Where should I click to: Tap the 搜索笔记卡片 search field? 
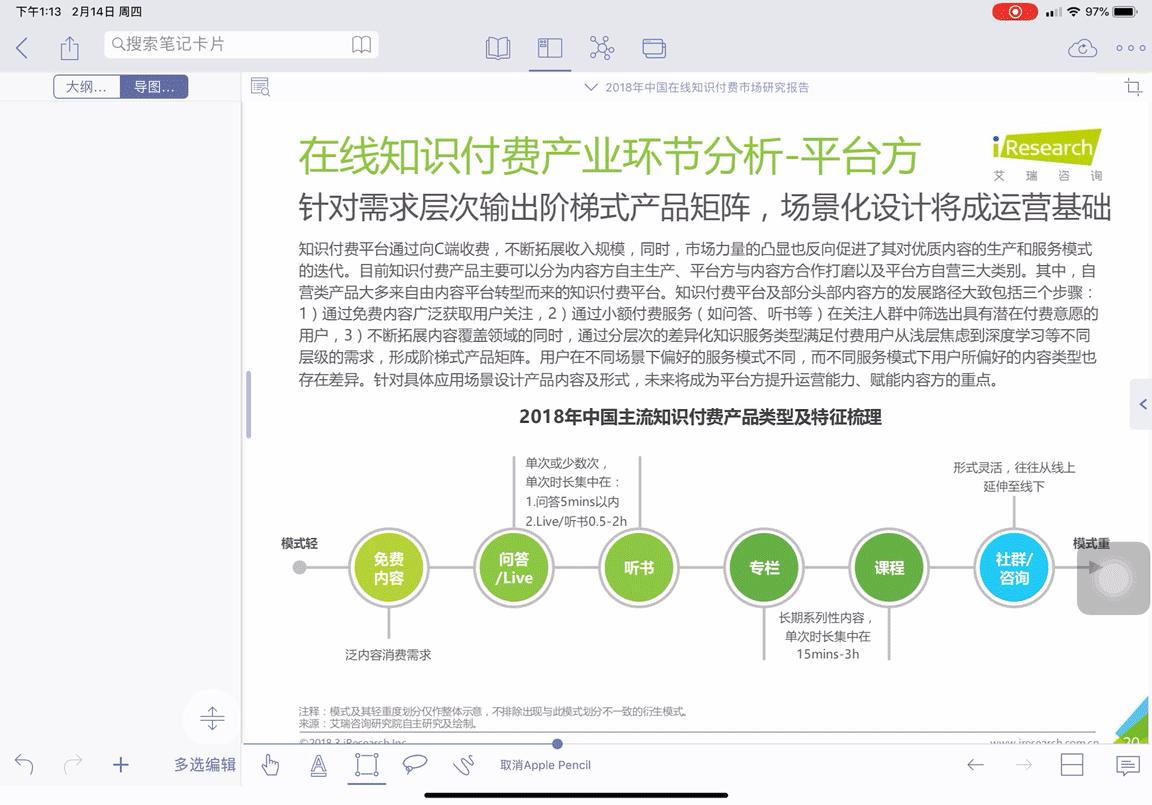[230, 45]
